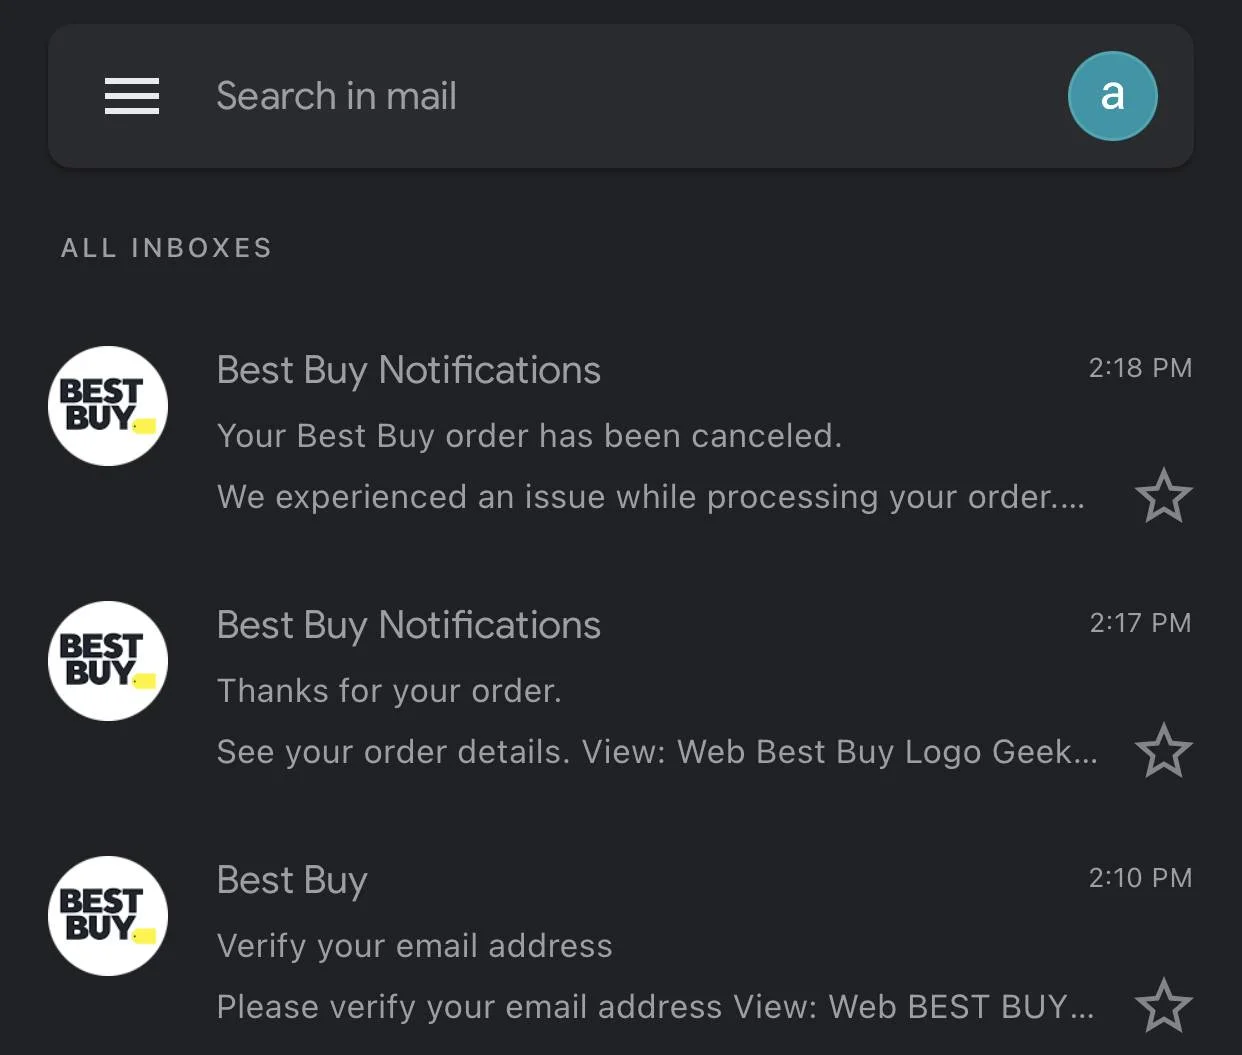This screenshot has height=1055, width=1242.
Task: Open the hamburger navigation menu
Action: coord(132,96)
